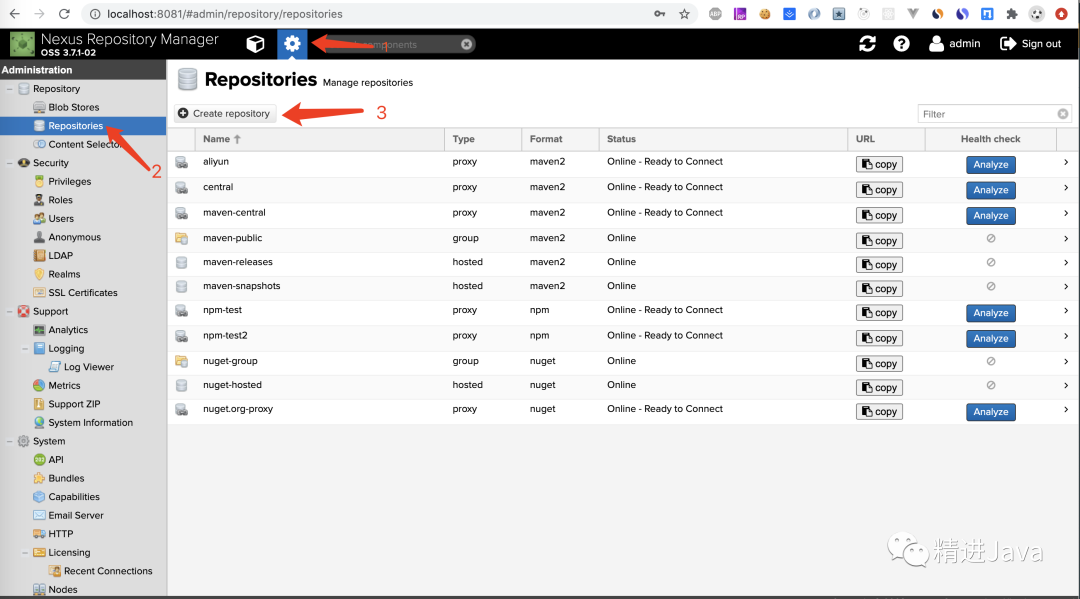Open HTTP settings in sidebar
The height and width of the screenshot is (599, 1080).
[x=60, y=534]
